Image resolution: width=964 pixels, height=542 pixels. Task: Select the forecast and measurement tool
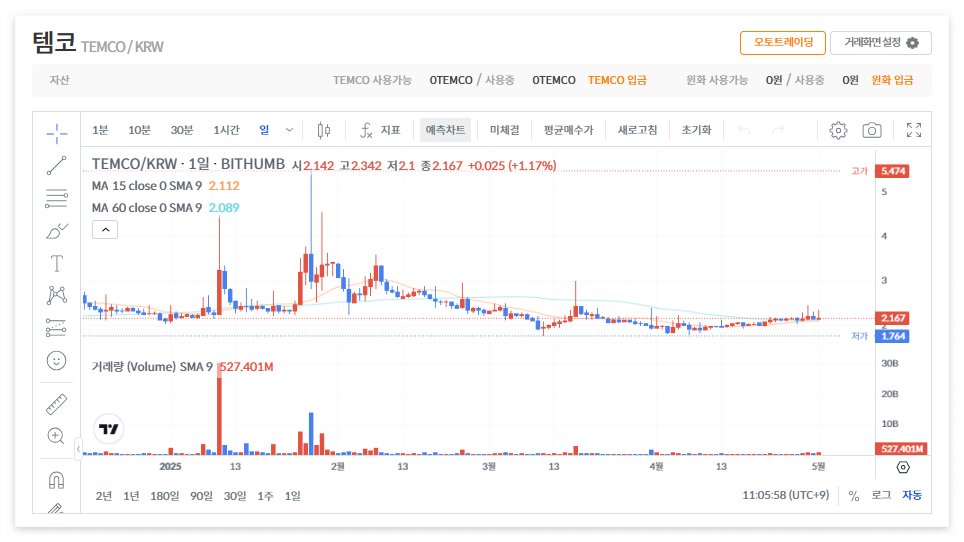(x=57, y=328)
